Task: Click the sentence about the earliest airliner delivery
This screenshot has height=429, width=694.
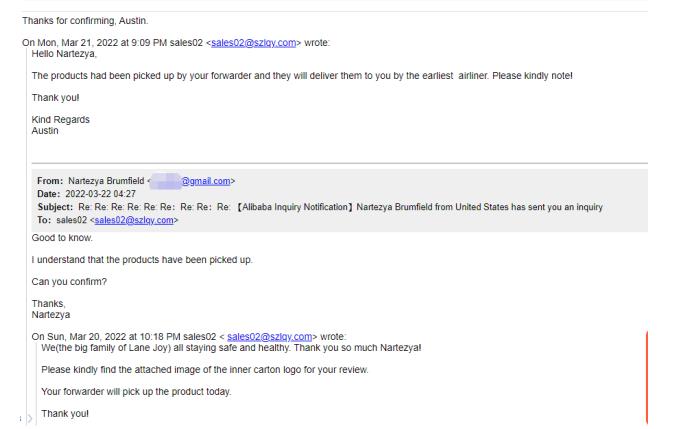Action: pos(302,76)
